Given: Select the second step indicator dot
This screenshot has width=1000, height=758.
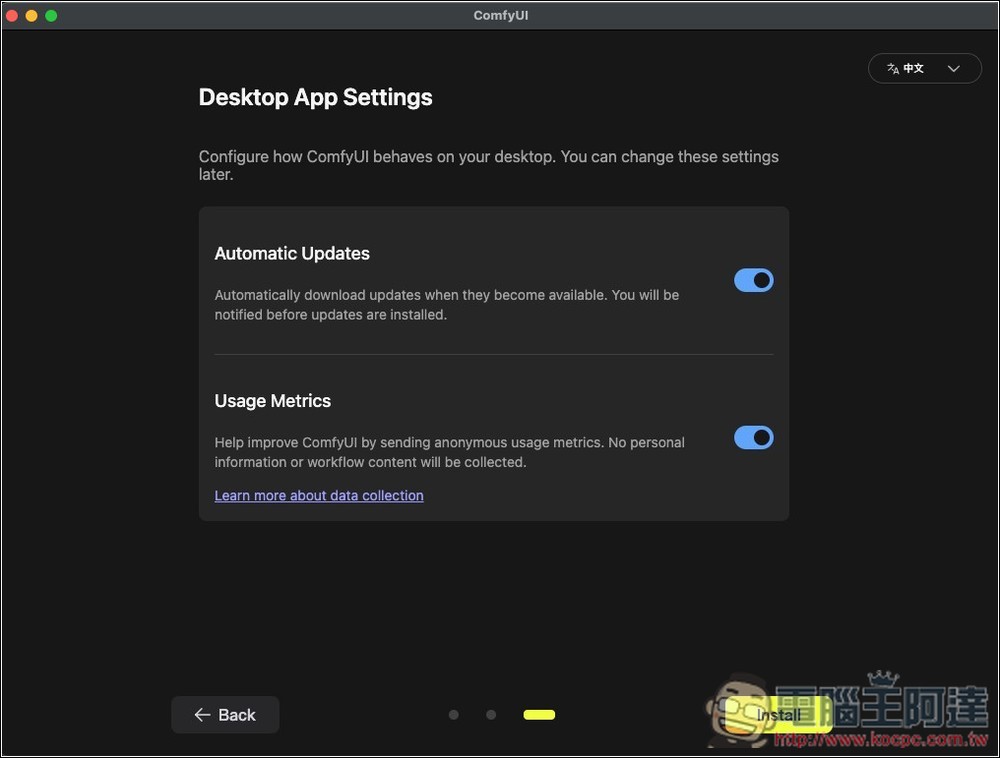Looking at the screenshot, I should (x=491, y=715).
